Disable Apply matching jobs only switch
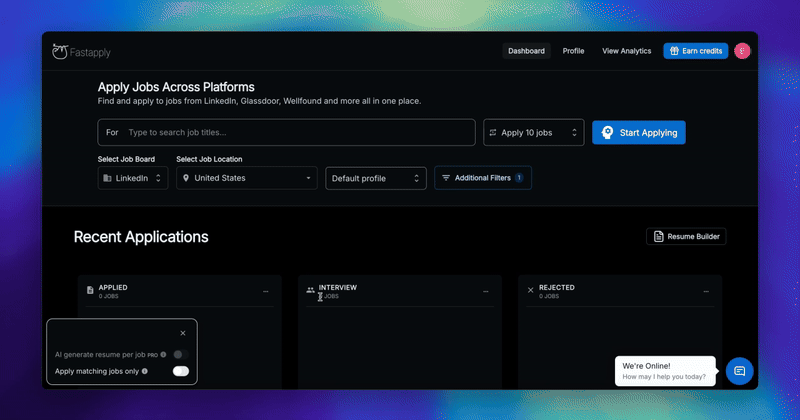This screenshot has height=420, width=800. coord(180,371)
